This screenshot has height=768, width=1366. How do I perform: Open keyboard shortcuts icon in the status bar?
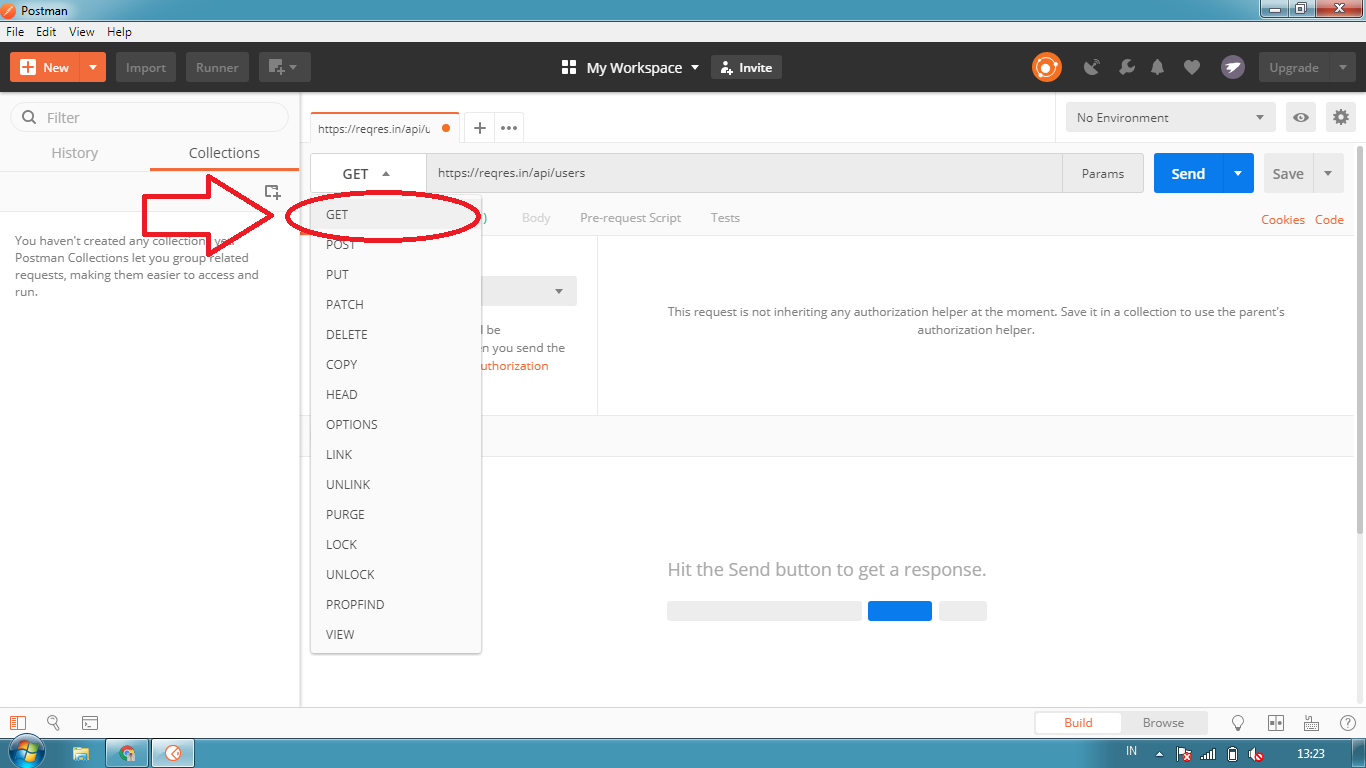[x=1311, y=722]
